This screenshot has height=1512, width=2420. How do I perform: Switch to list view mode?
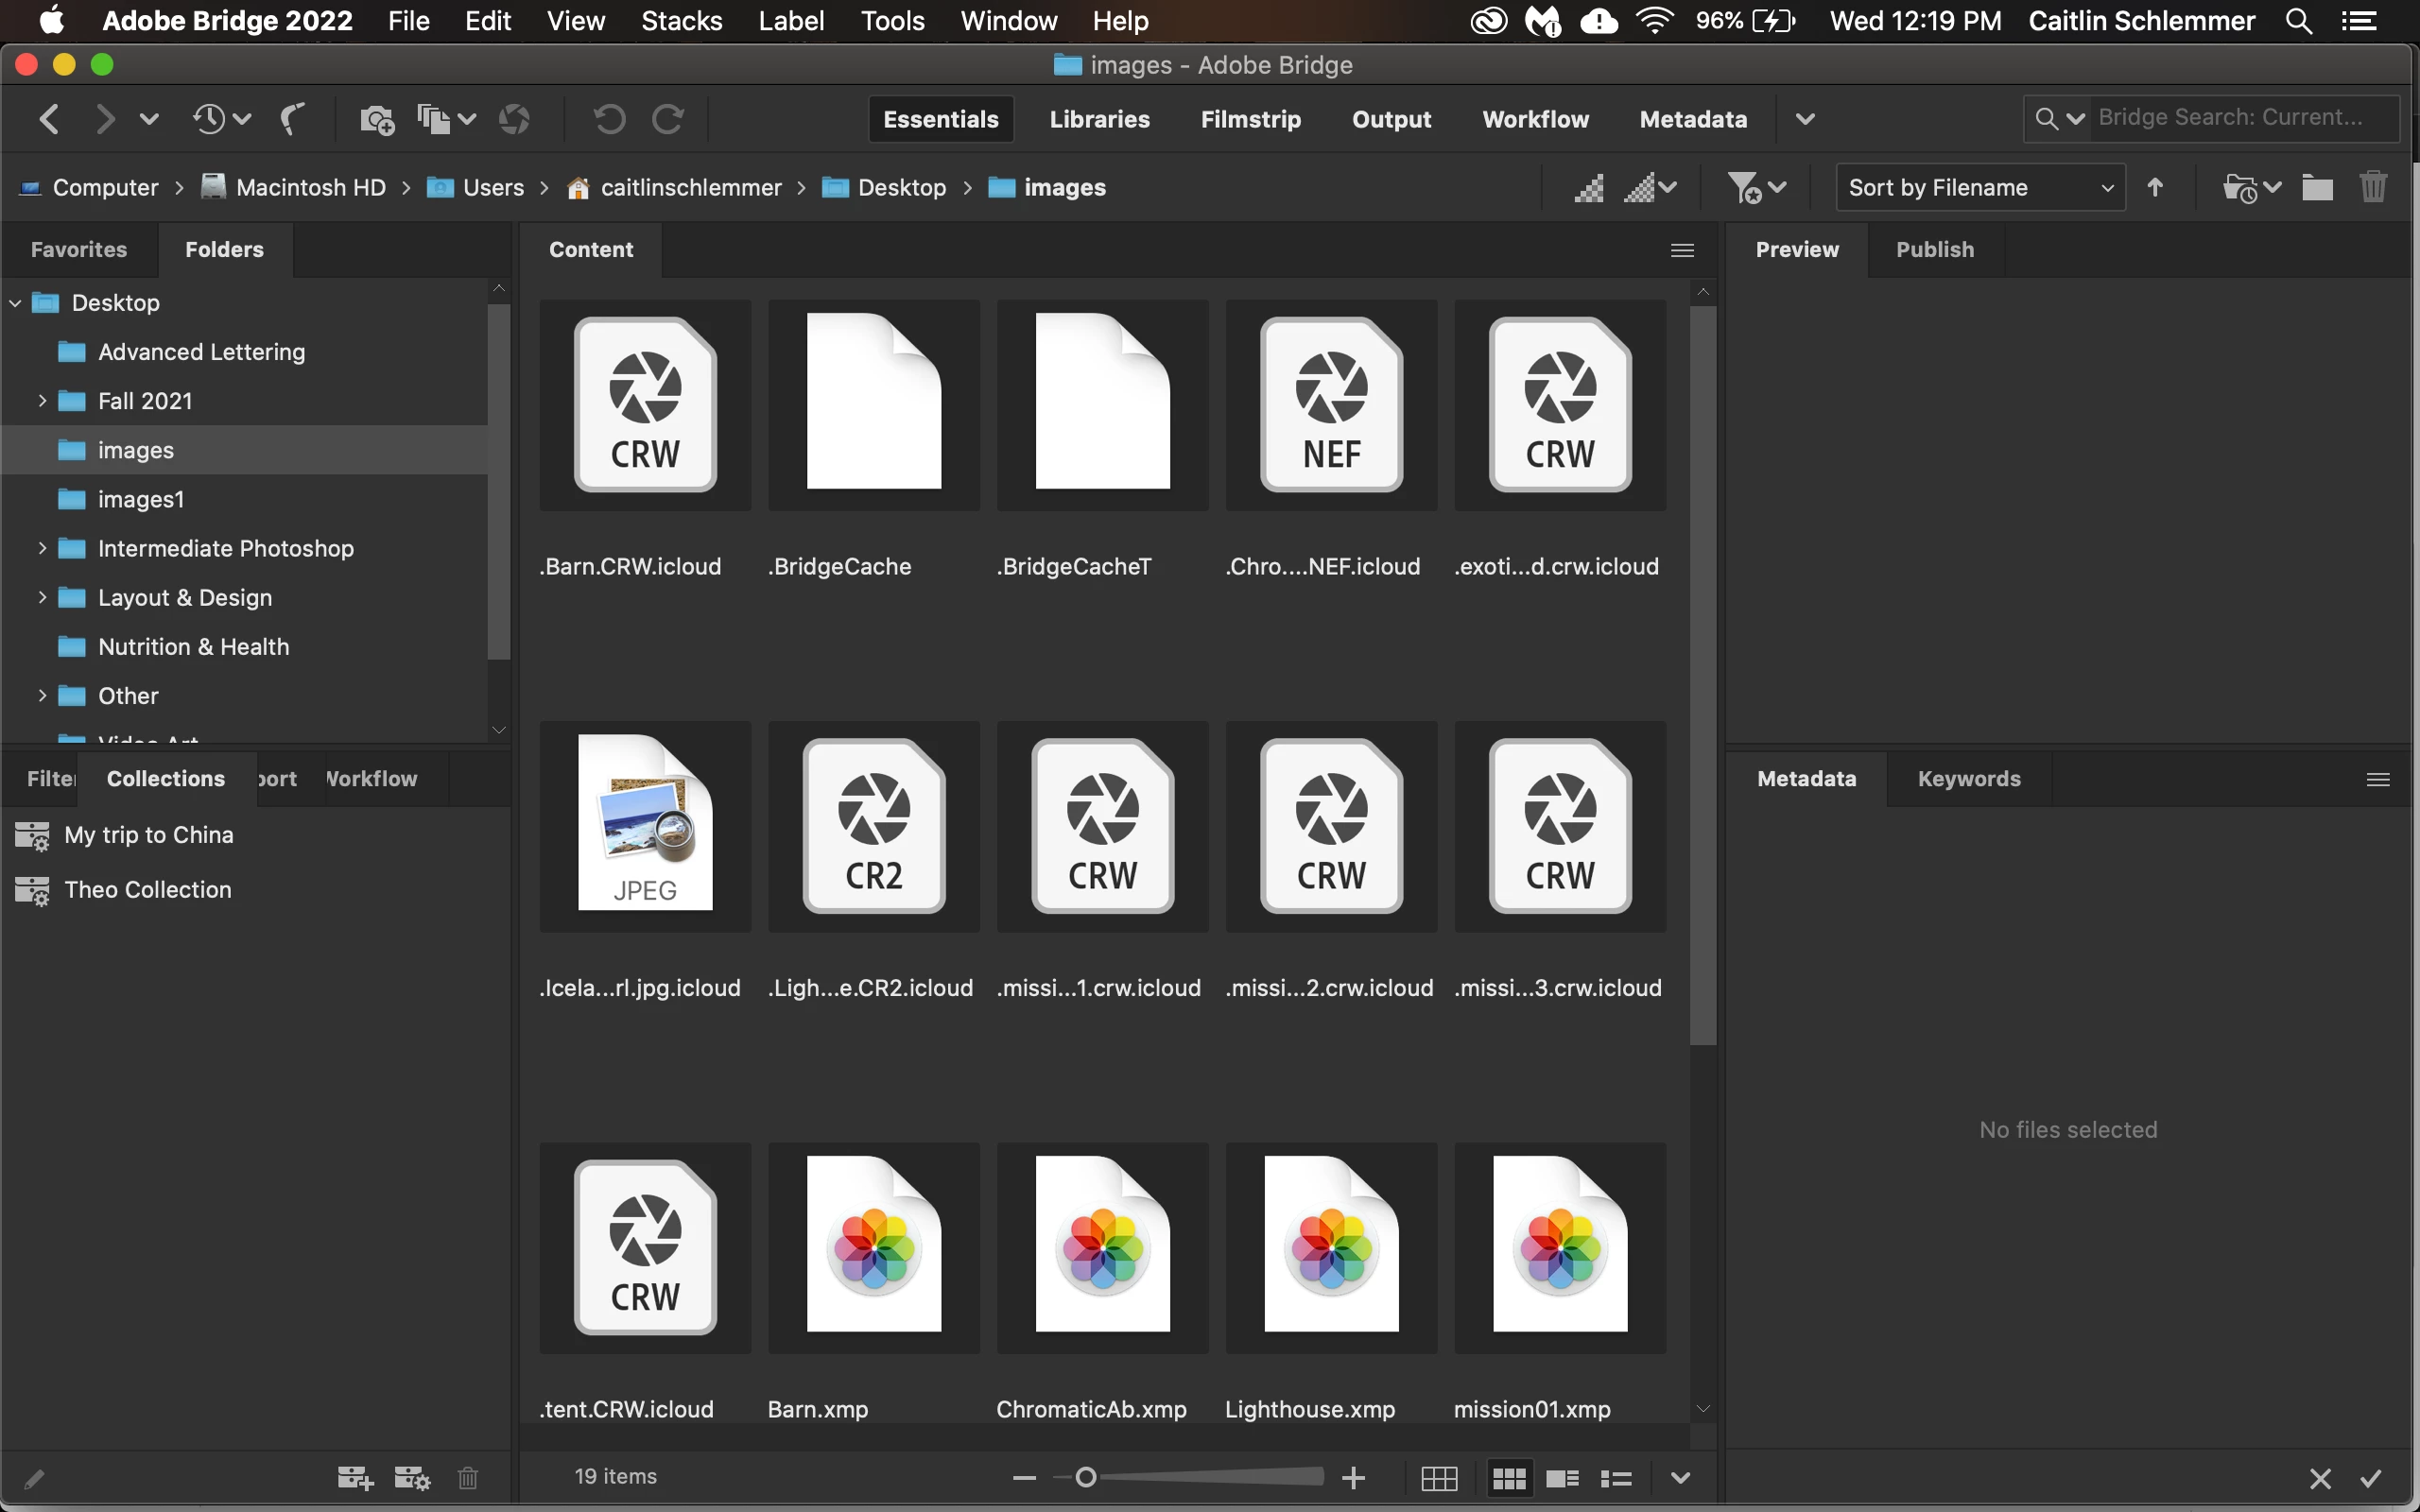click(1616, 1477)
